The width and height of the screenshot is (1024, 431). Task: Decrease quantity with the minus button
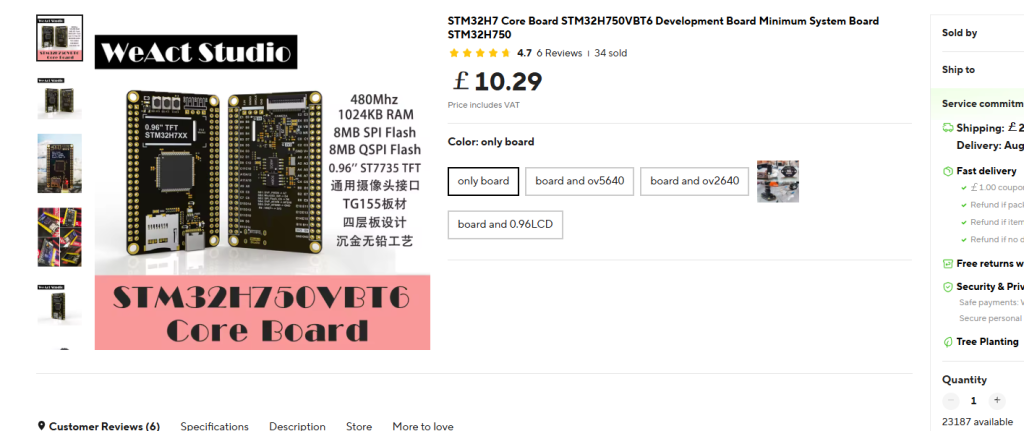(x=951, y=400)
